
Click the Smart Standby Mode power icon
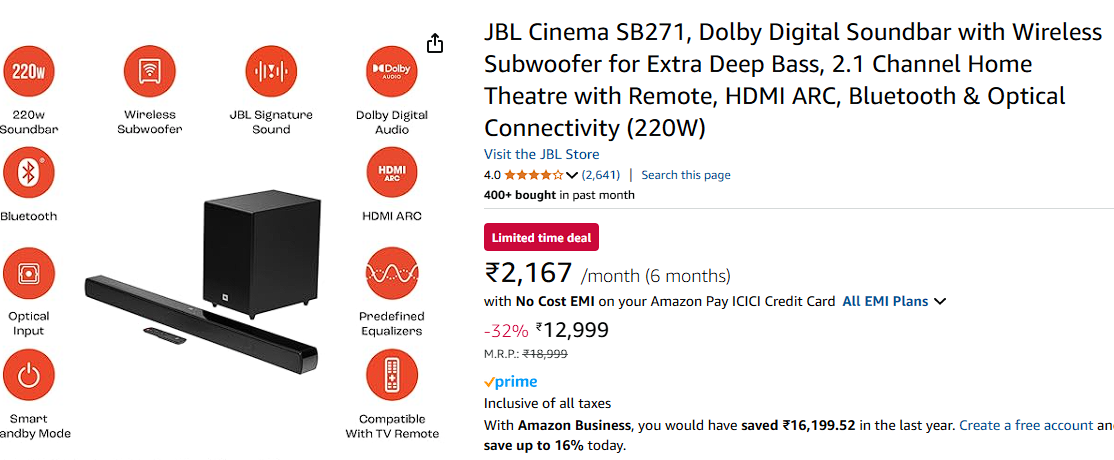click(x=28, y=376)
